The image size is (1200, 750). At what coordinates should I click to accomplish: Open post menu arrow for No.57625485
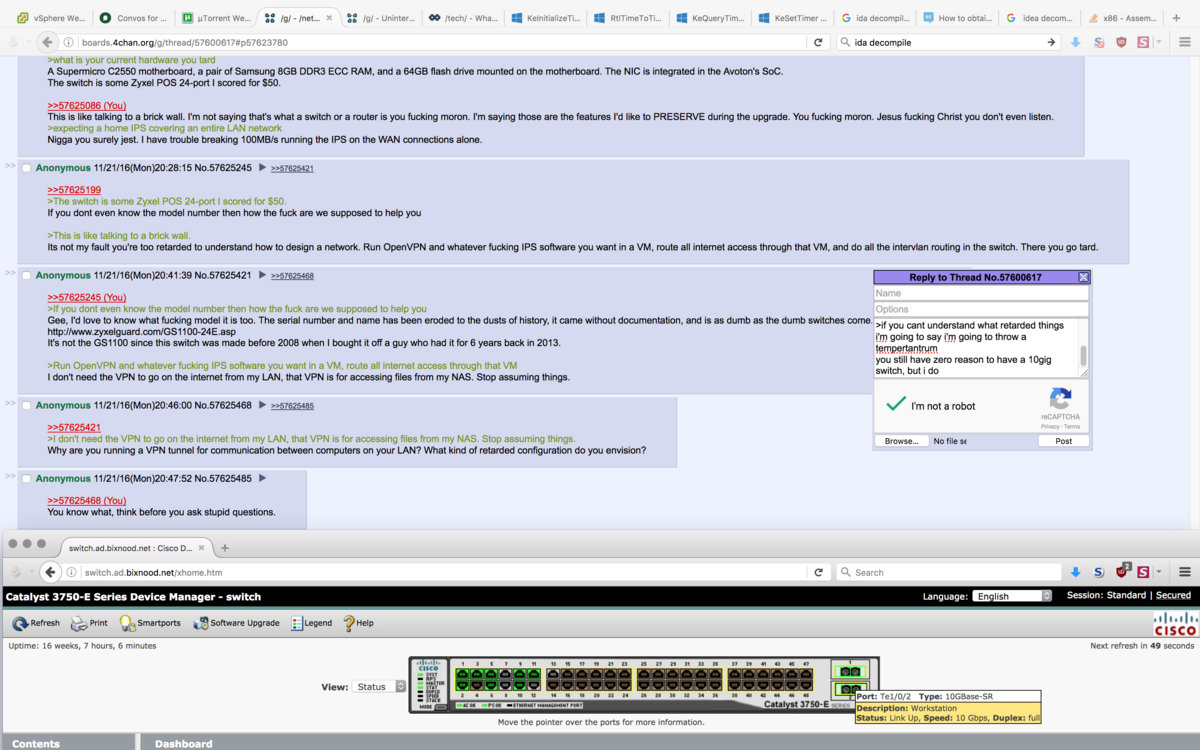(262, 479)
